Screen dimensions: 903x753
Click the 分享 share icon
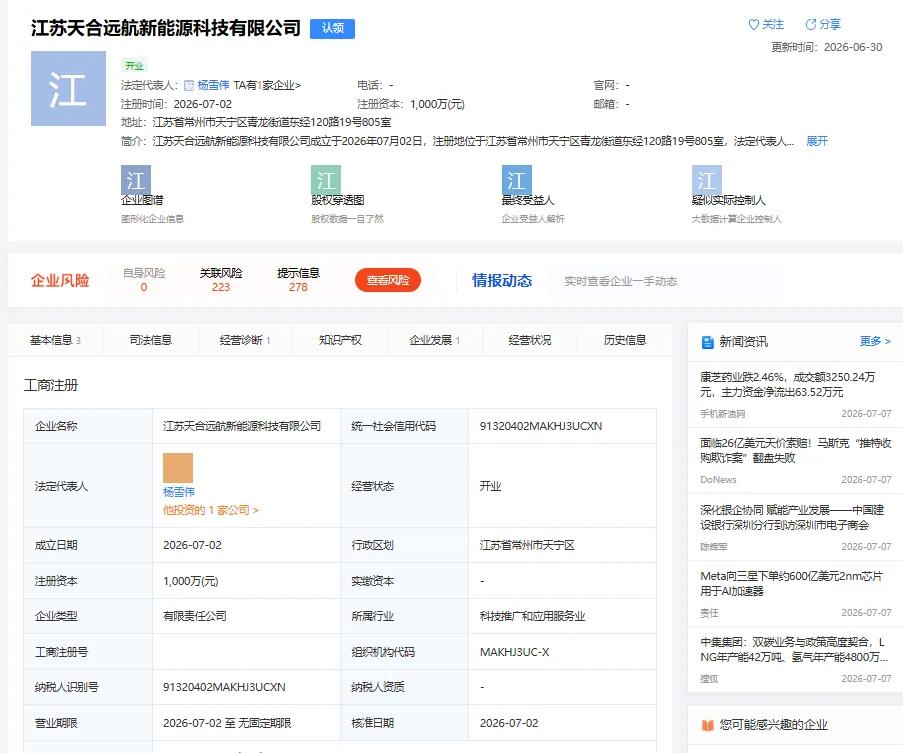(811, 24)
